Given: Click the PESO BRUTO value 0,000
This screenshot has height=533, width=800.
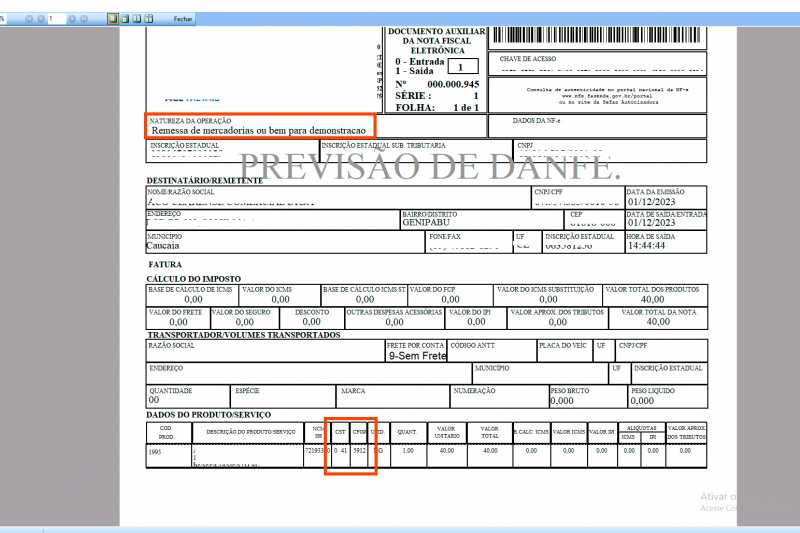Looking at the screenshot, I should tap(562, 401).
